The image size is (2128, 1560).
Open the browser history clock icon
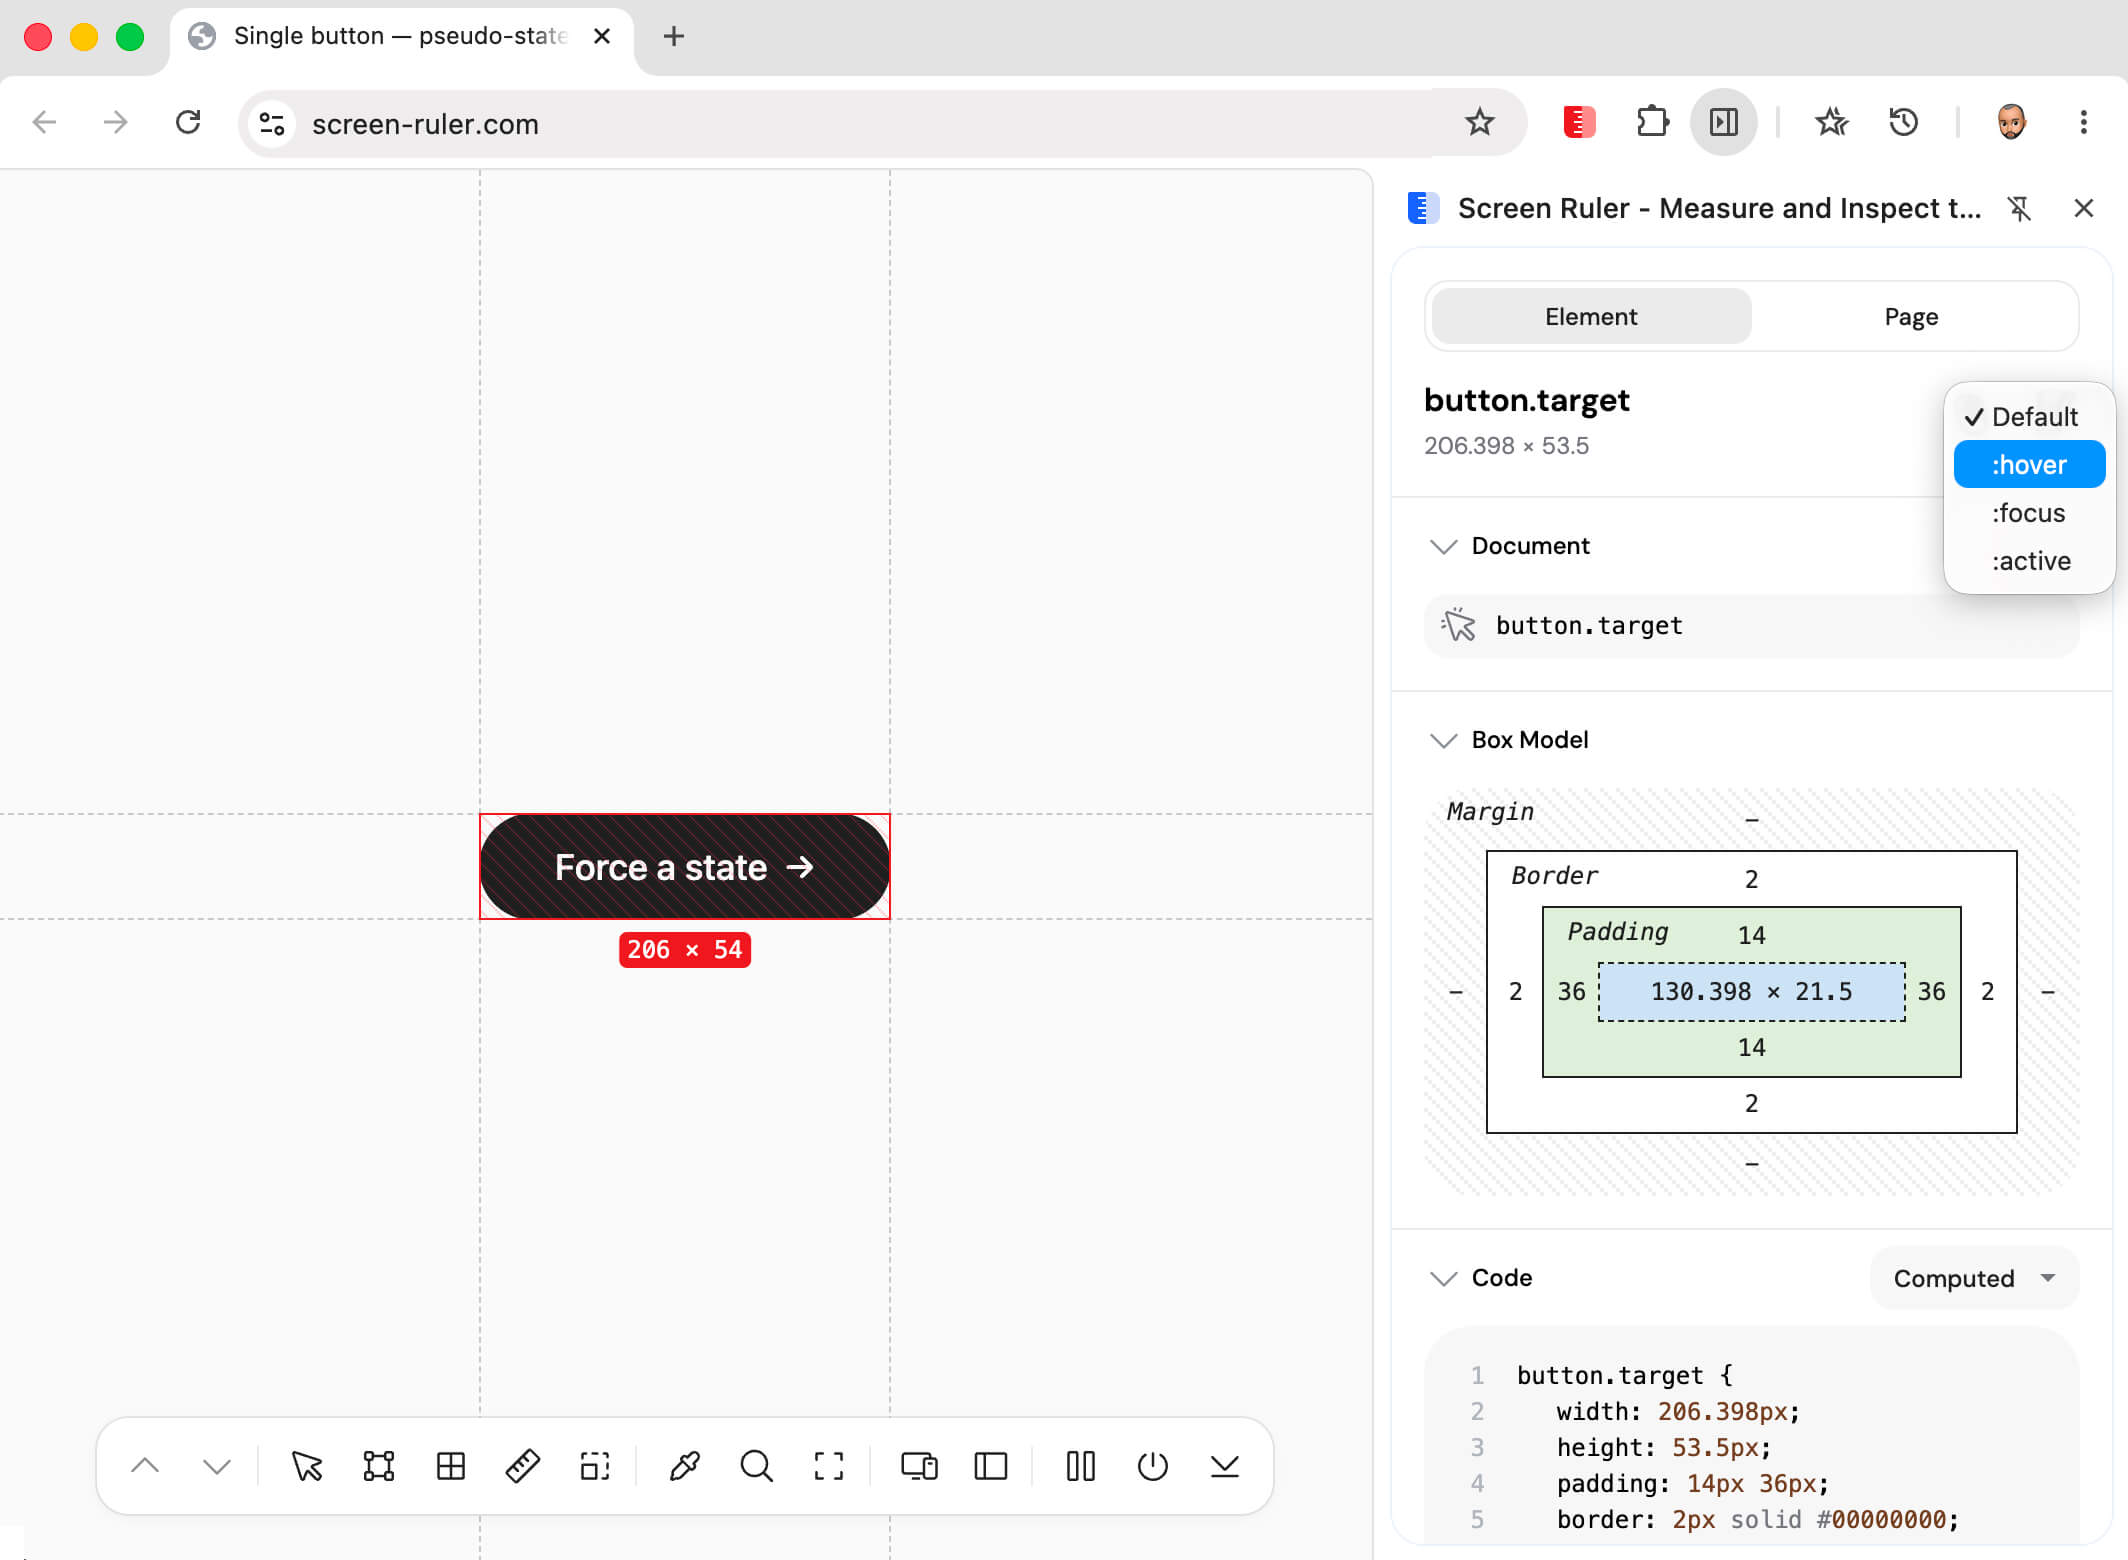click(1904, 122)
